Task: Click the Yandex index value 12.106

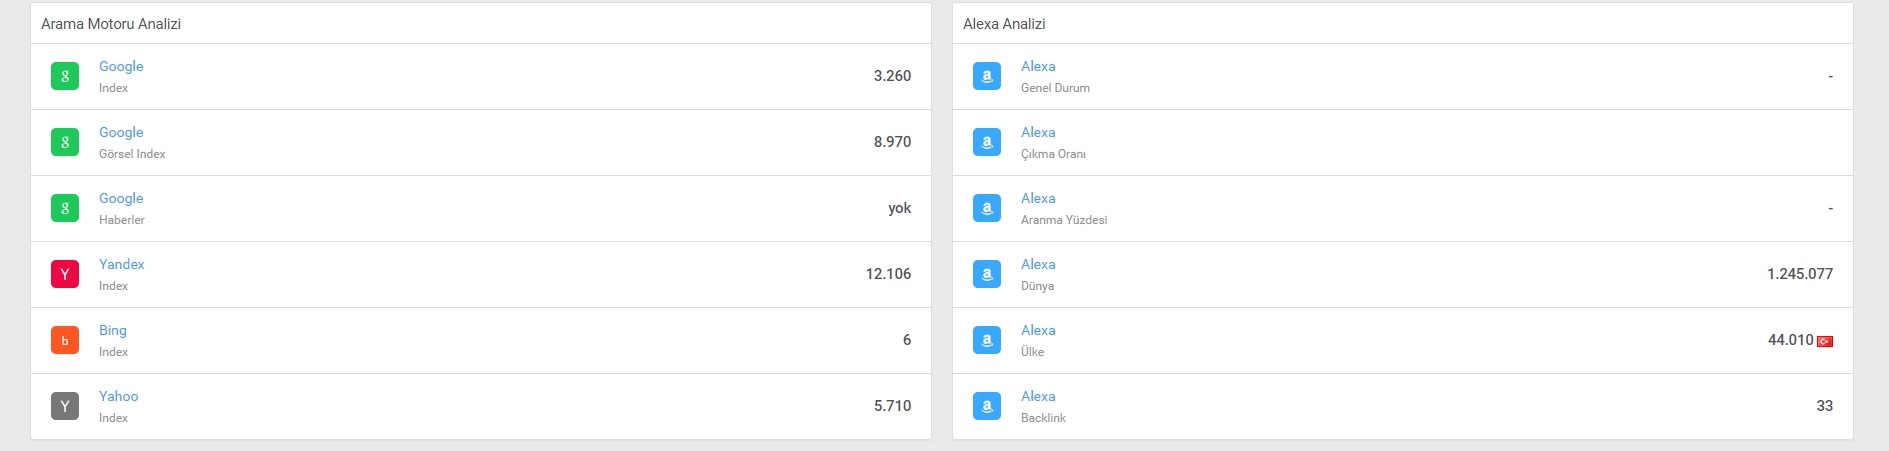Action: [x=888, y=274]
